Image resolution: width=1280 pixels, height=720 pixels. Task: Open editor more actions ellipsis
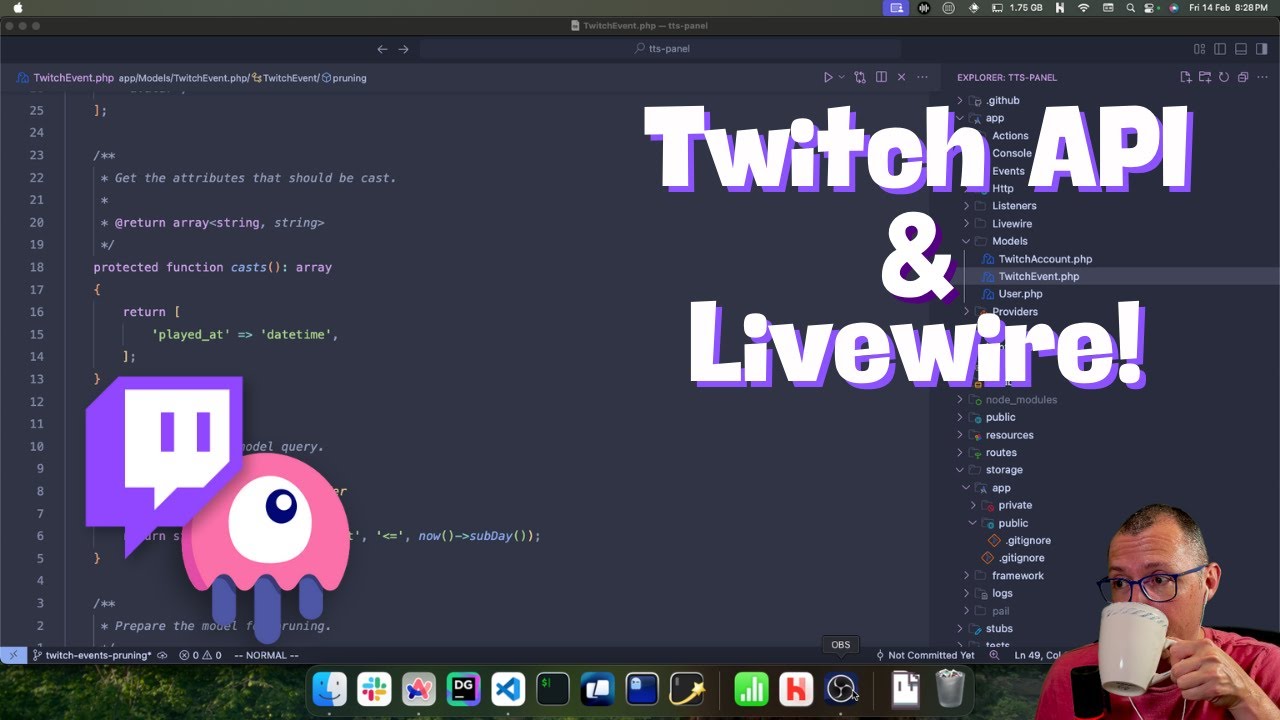pos(922,77)
